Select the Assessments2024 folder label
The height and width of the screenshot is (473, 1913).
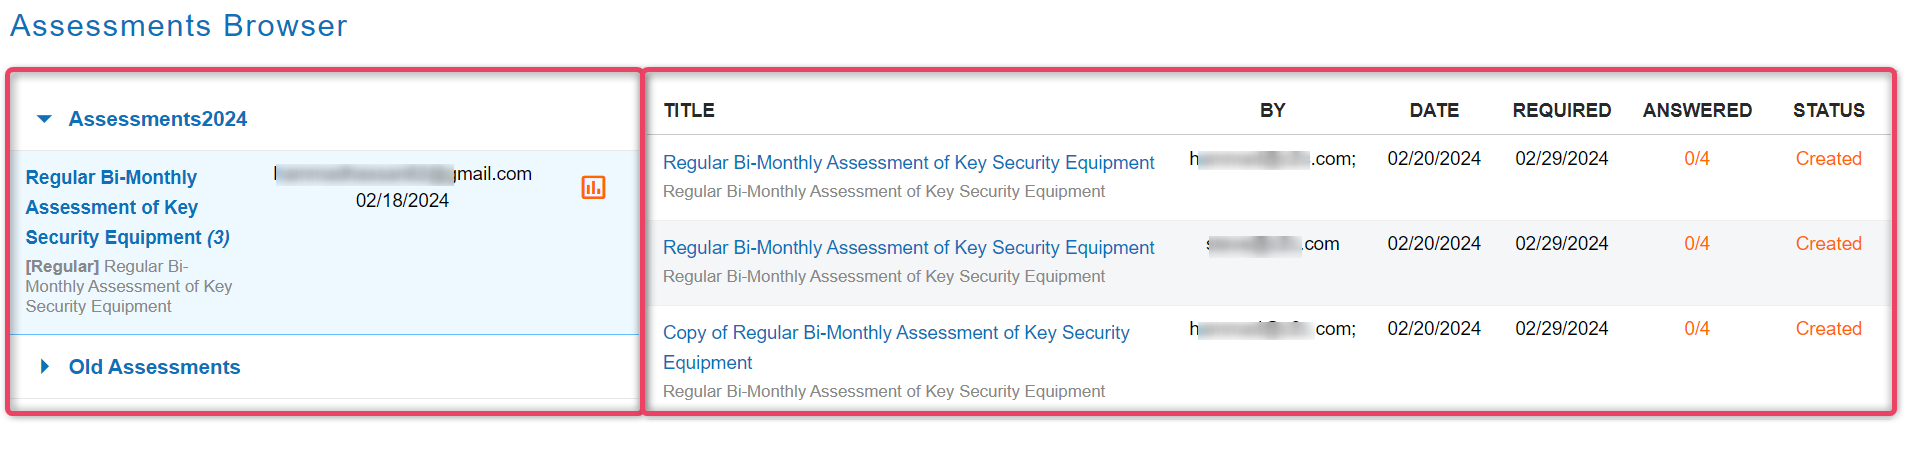coord(158,119)
